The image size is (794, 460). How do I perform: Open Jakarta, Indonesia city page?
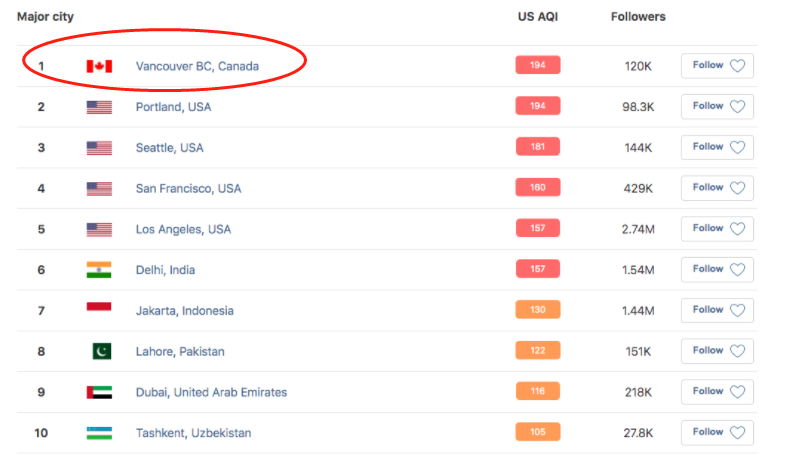coord(184,311)
